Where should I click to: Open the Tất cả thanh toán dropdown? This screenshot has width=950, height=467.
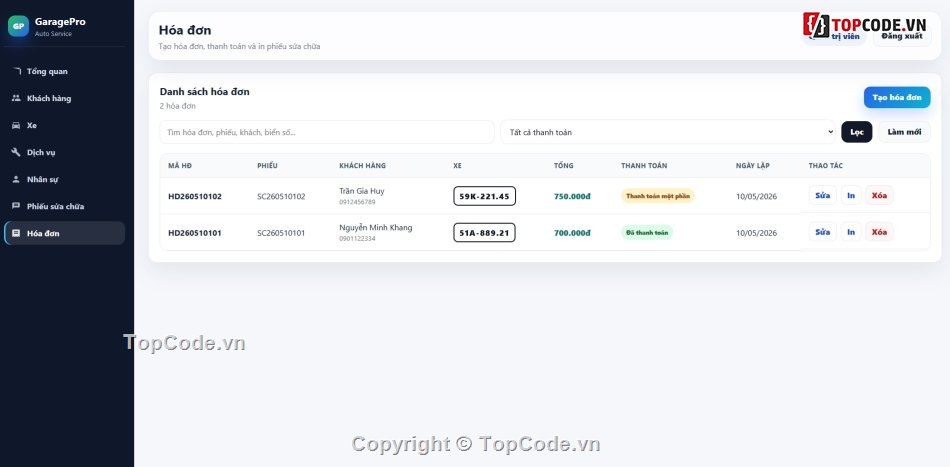tap(668, 132)
